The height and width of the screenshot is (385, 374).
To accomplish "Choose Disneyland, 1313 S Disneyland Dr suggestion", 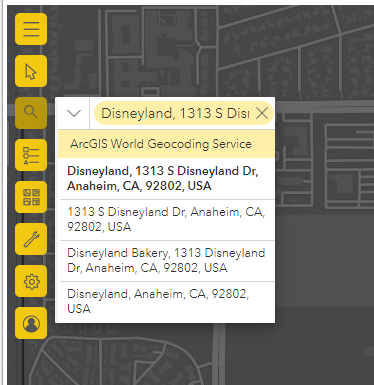I will pos(167,179).
